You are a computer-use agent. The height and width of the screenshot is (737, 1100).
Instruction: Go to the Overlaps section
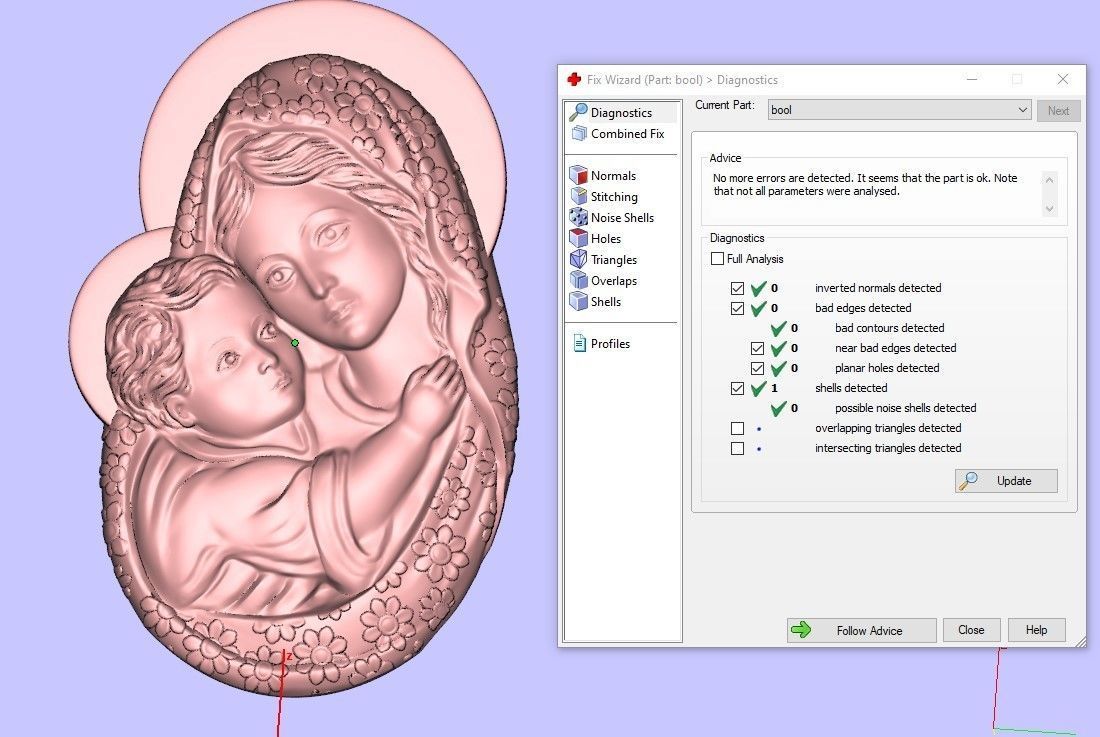(x=614, y=280)
